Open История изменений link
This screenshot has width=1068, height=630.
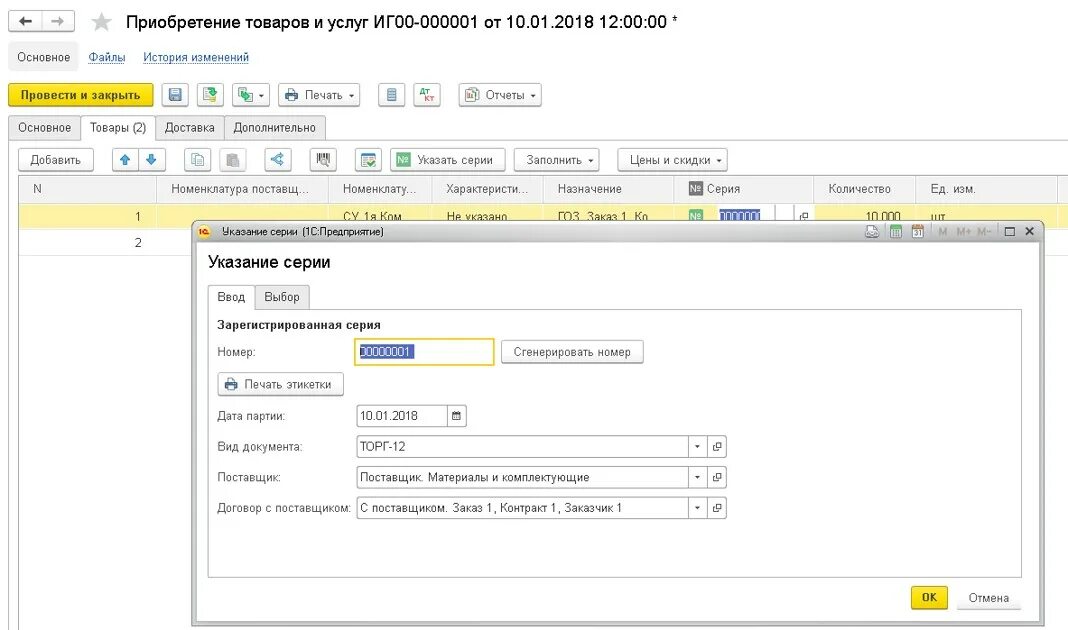(x=195, y=57)
